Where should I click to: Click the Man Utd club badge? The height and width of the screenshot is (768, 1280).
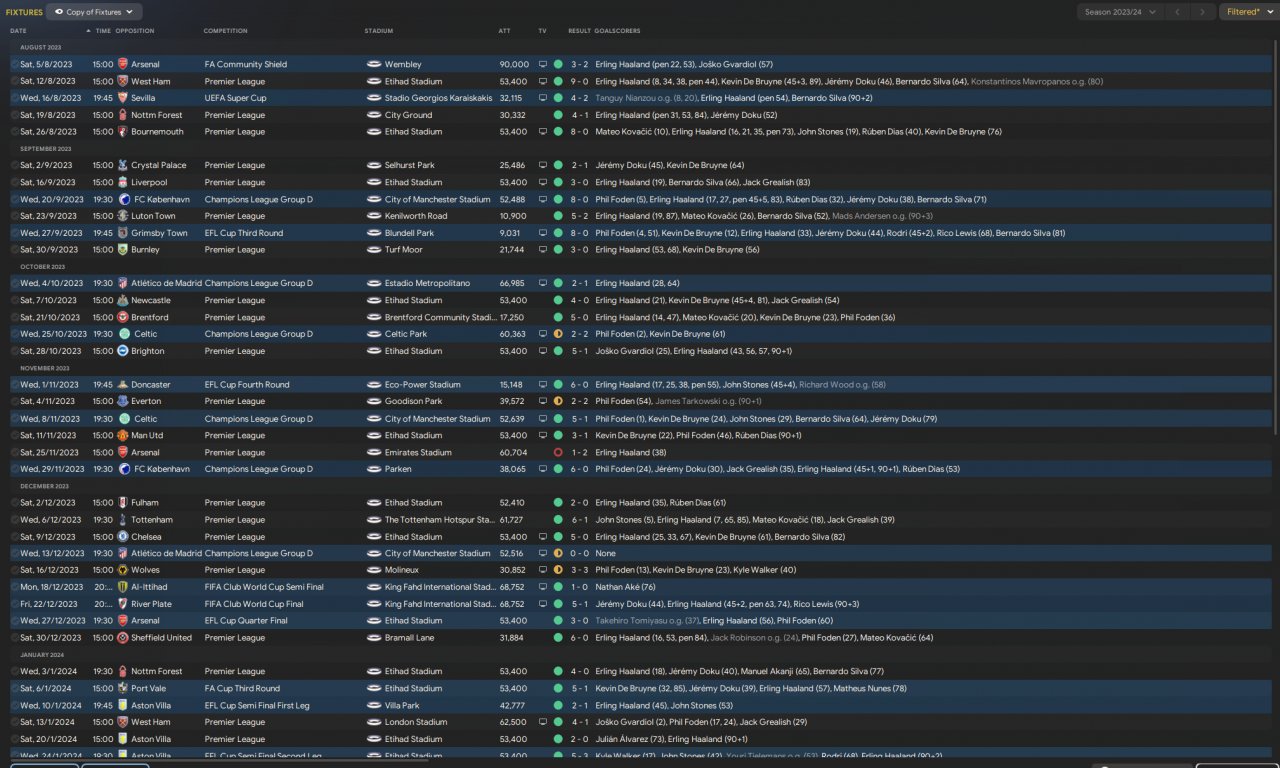[x=123, y=435]
